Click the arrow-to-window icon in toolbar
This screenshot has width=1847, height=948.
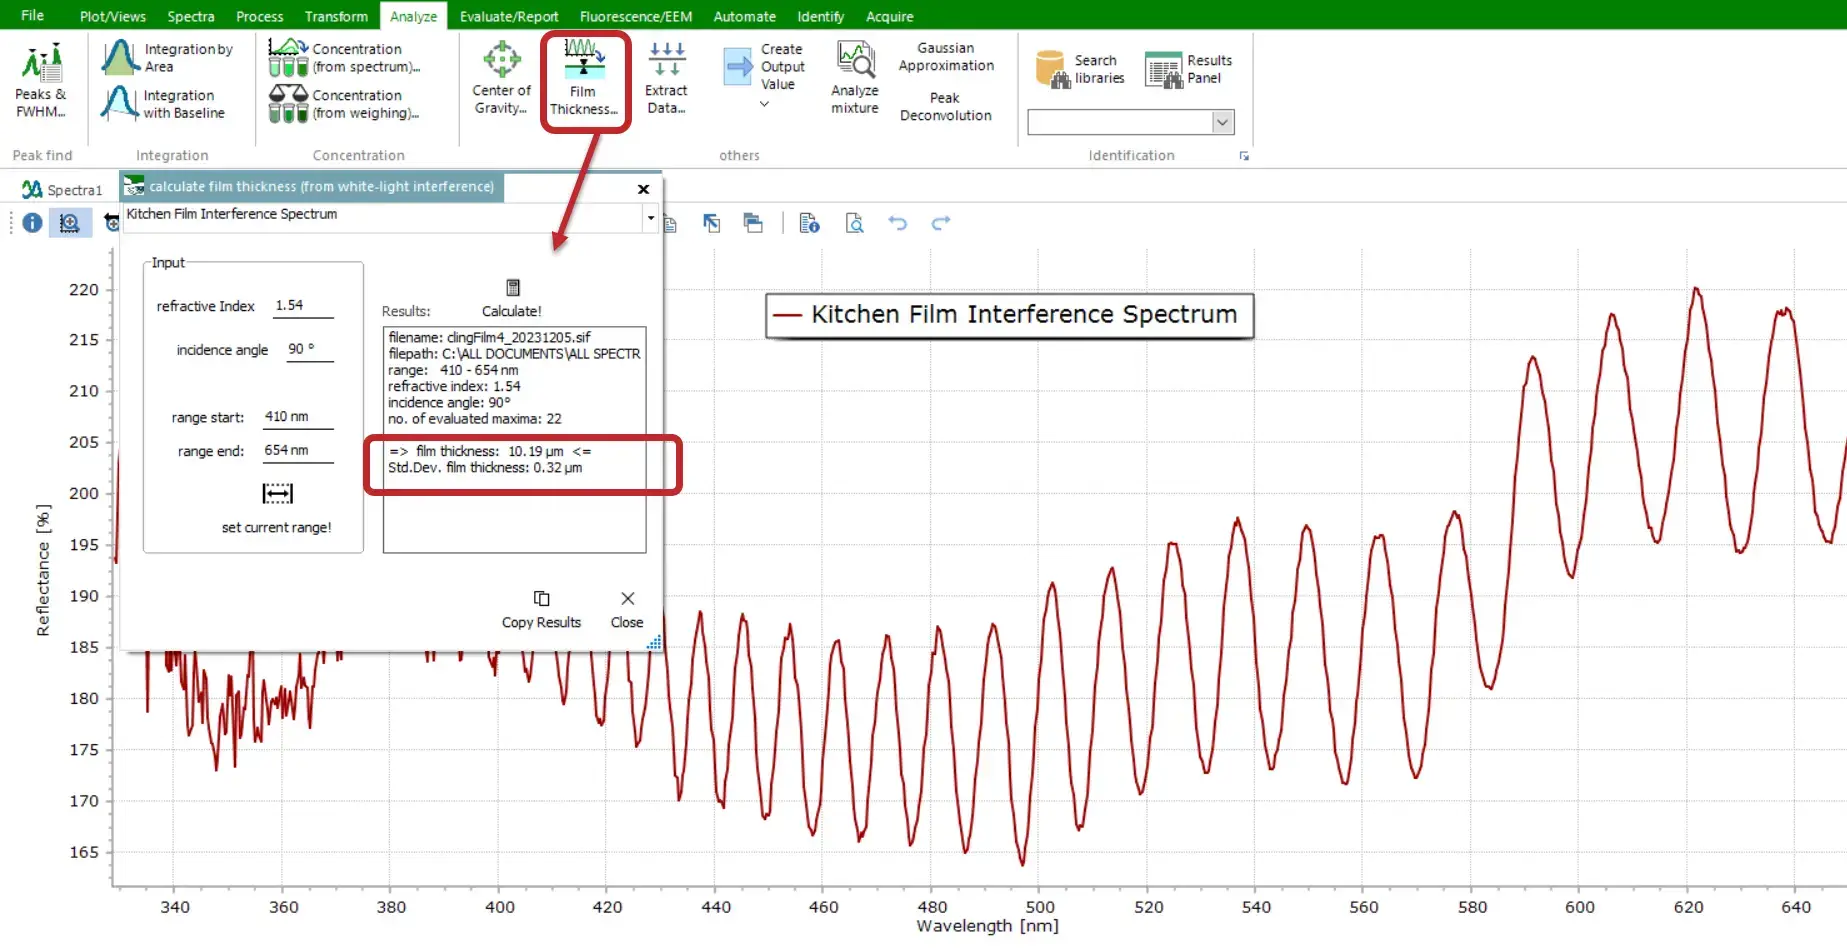point(712,223)
